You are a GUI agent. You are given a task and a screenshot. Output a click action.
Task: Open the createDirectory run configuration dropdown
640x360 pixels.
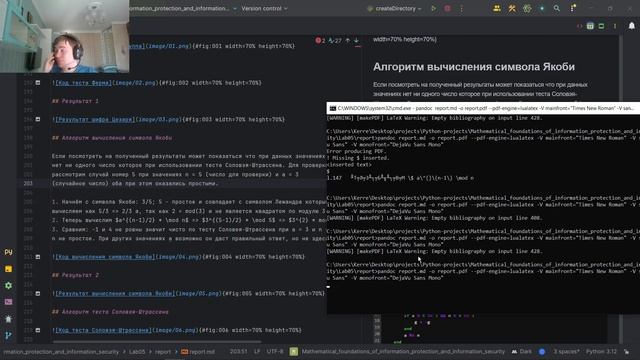point(394,8)
